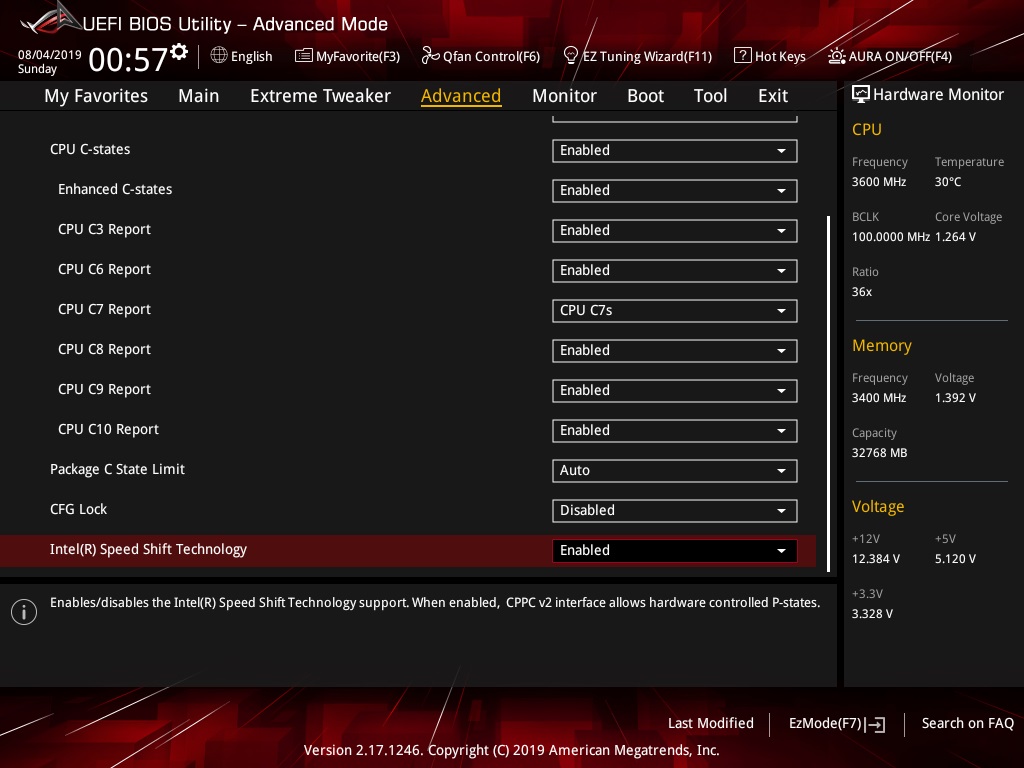The width and height of the screenshot is (1024, 768).
Task: Open the Package C State Limit dropdown
Action: [x=675, y=471]
